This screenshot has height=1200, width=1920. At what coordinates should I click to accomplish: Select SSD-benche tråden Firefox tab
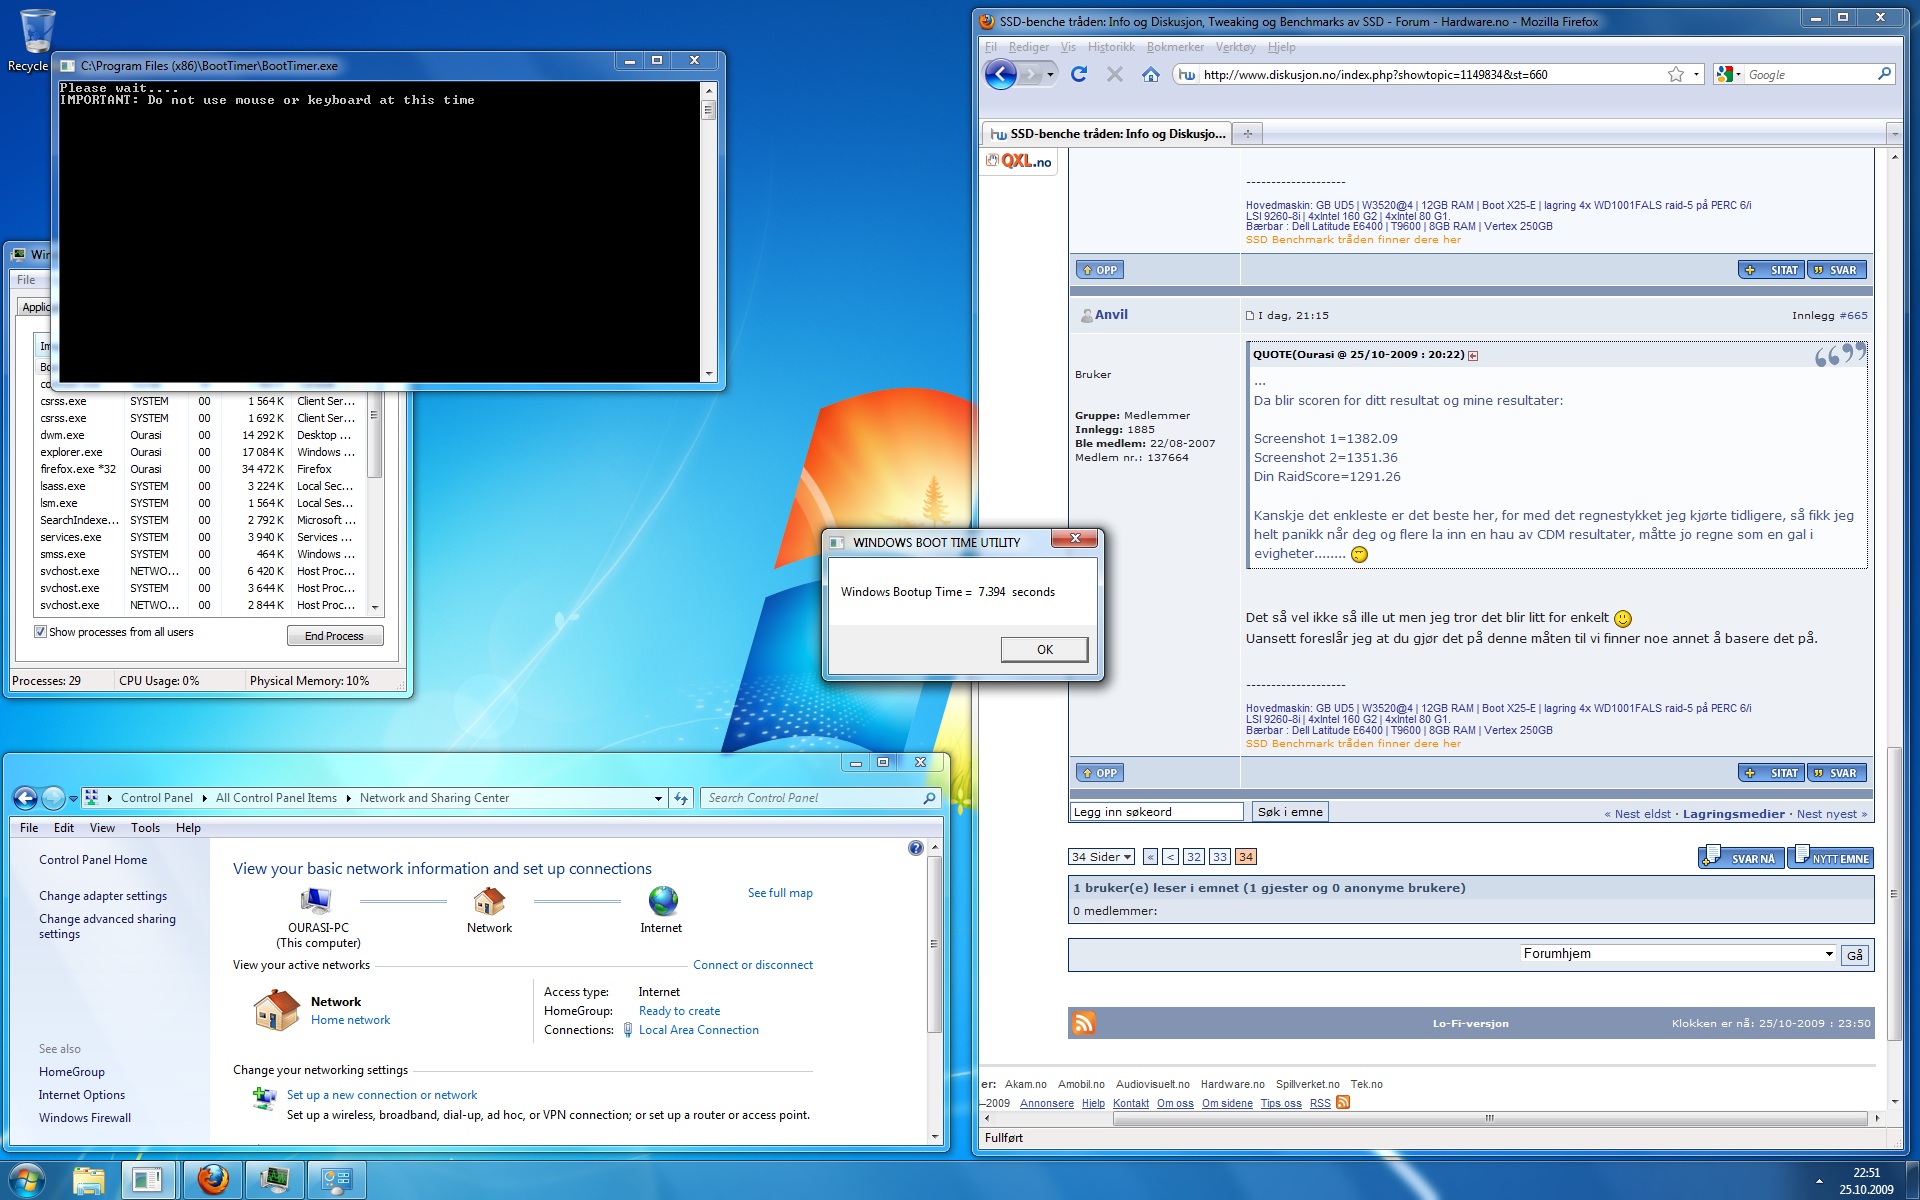tap(1106, 133)
